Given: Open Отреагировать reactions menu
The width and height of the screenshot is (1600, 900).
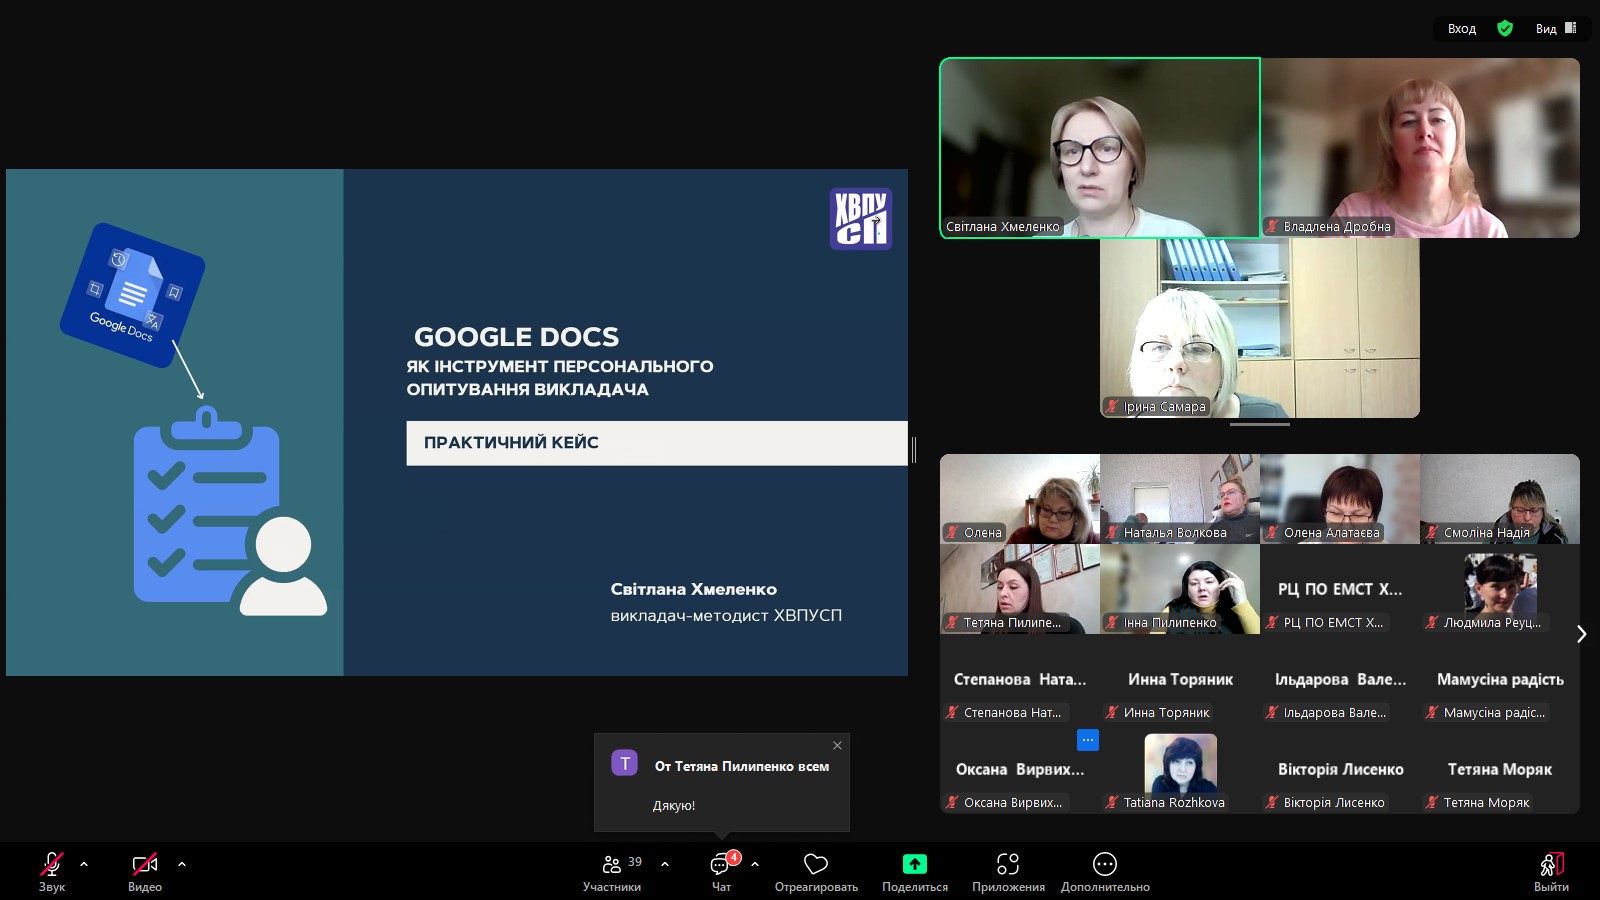Looking at the screenshot, I should point(816,870).
